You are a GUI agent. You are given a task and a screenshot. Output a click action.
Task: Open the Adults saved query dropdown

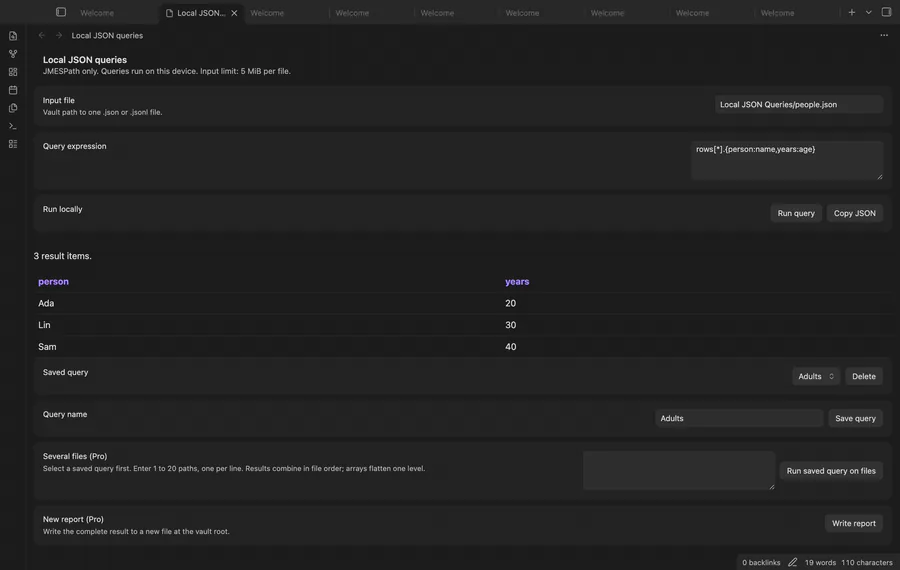pos(816,377)
